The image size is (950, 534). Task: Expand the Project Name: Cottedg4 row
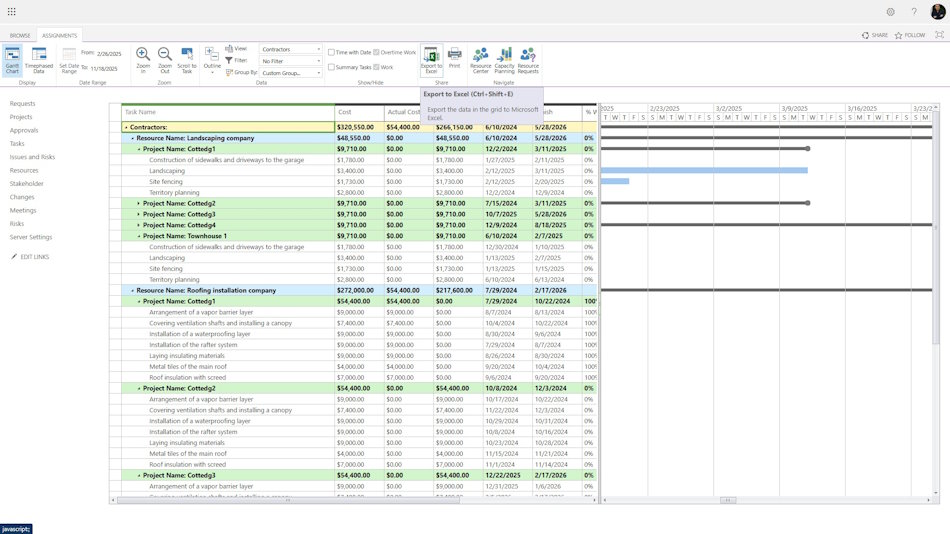click(x=139, y=225)
